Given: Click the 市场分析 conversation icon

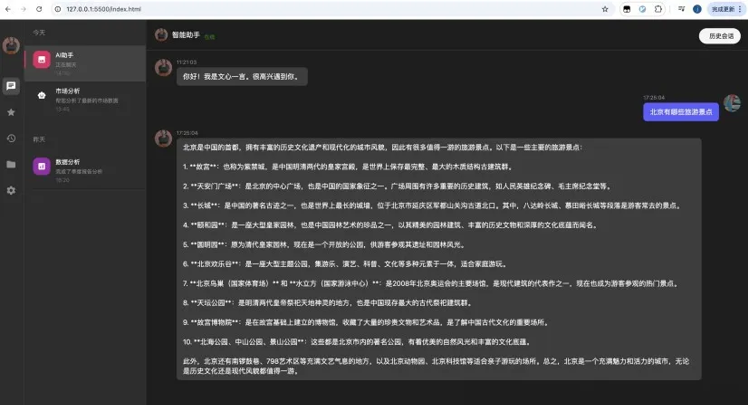Looking at the screenshot, I should [x=41, y=96].
